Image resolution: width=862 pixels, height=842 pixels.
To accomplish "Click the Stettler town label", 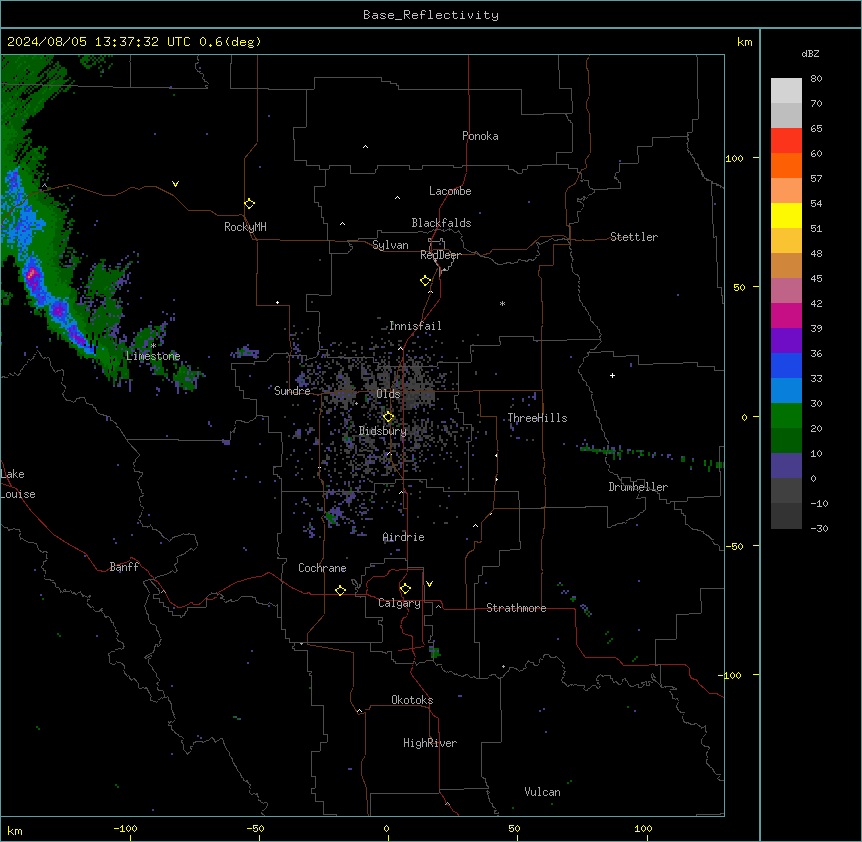I will pyautogui.click(x=634, y=237).
